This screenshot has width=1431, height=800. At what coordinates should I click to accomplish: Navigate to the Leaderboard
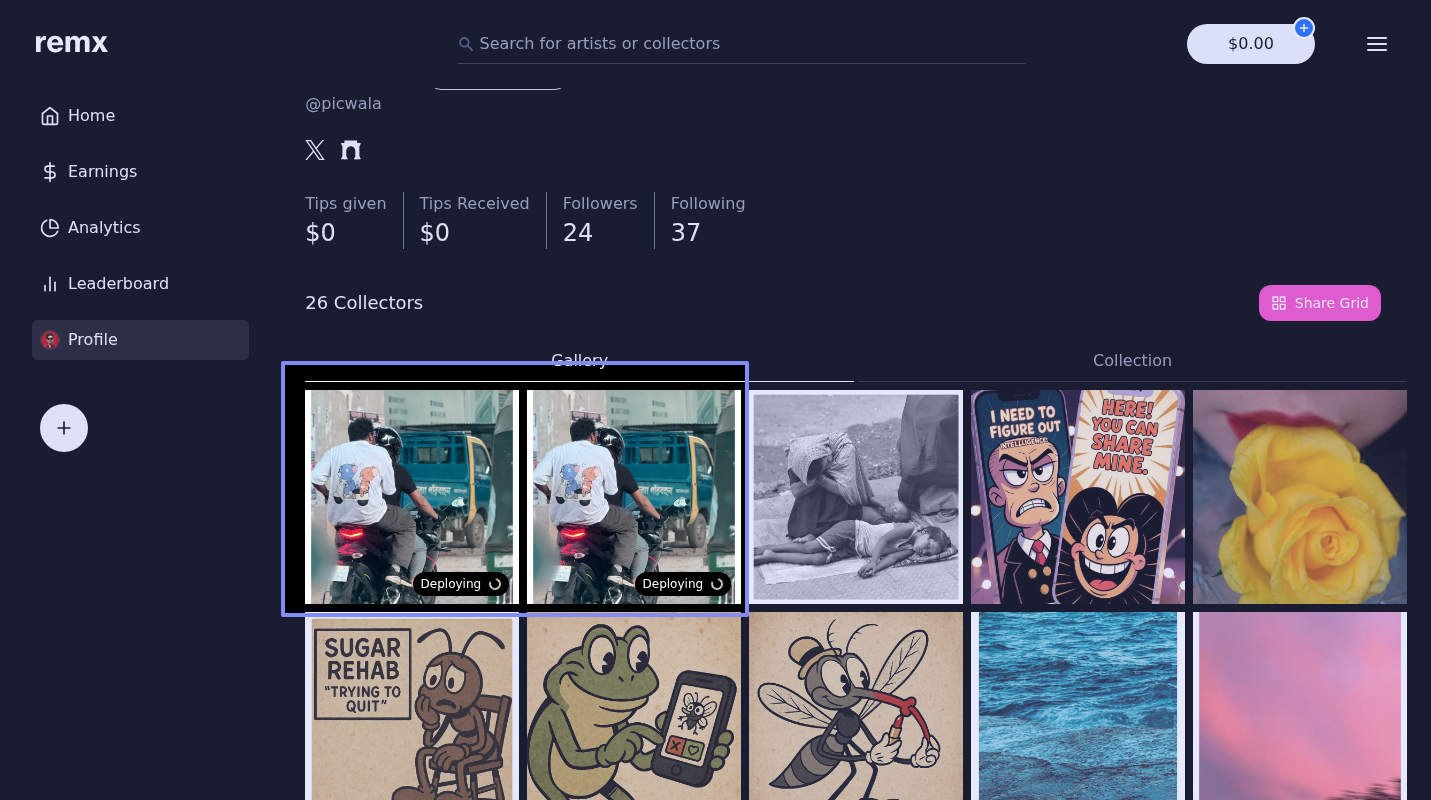click(118, 284)
